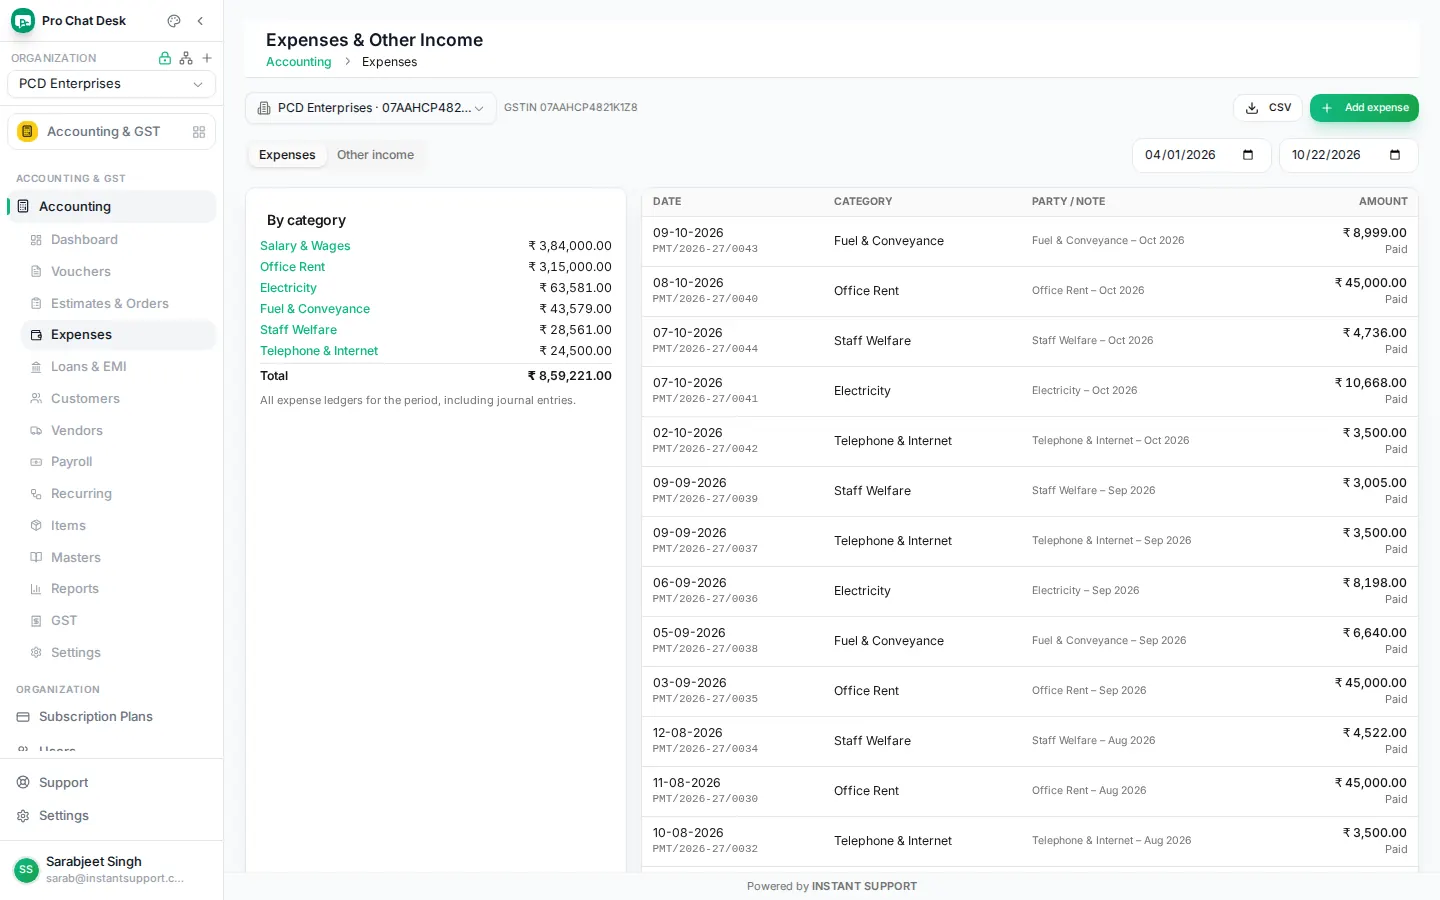Click the Pro Chat Desk logo
The image size is (1440, 900).
click(23, 21)
